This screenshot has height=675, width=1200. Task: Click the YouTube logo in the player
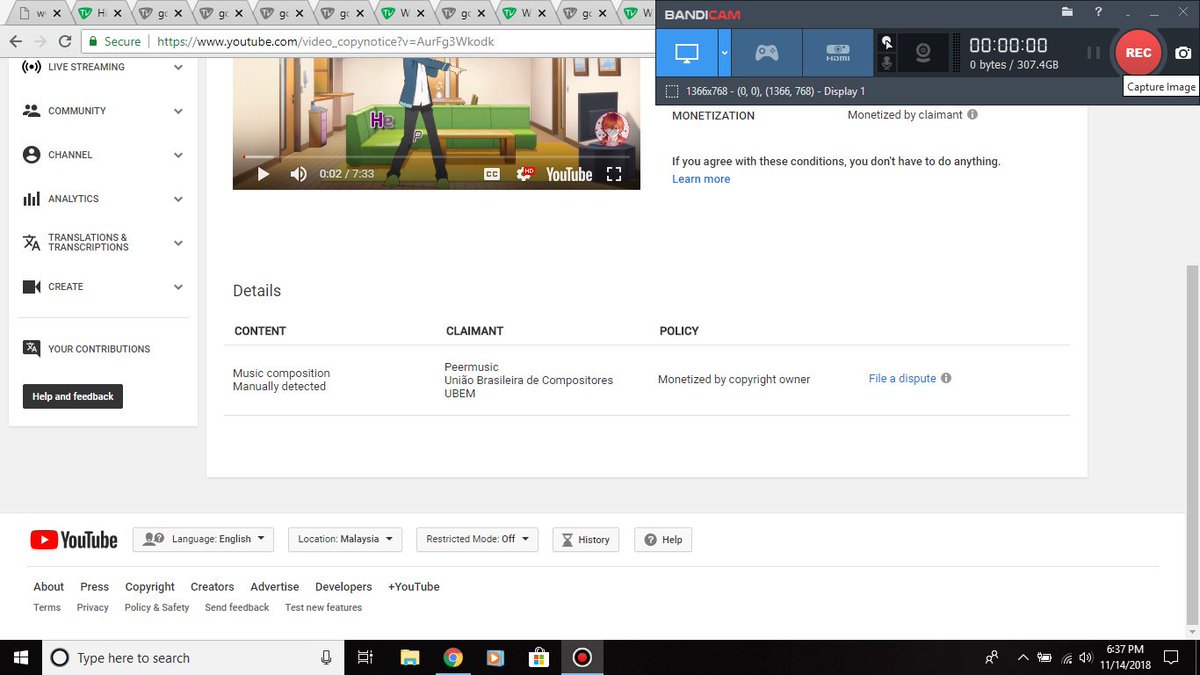pyautogui.click(x=569, y=174)
